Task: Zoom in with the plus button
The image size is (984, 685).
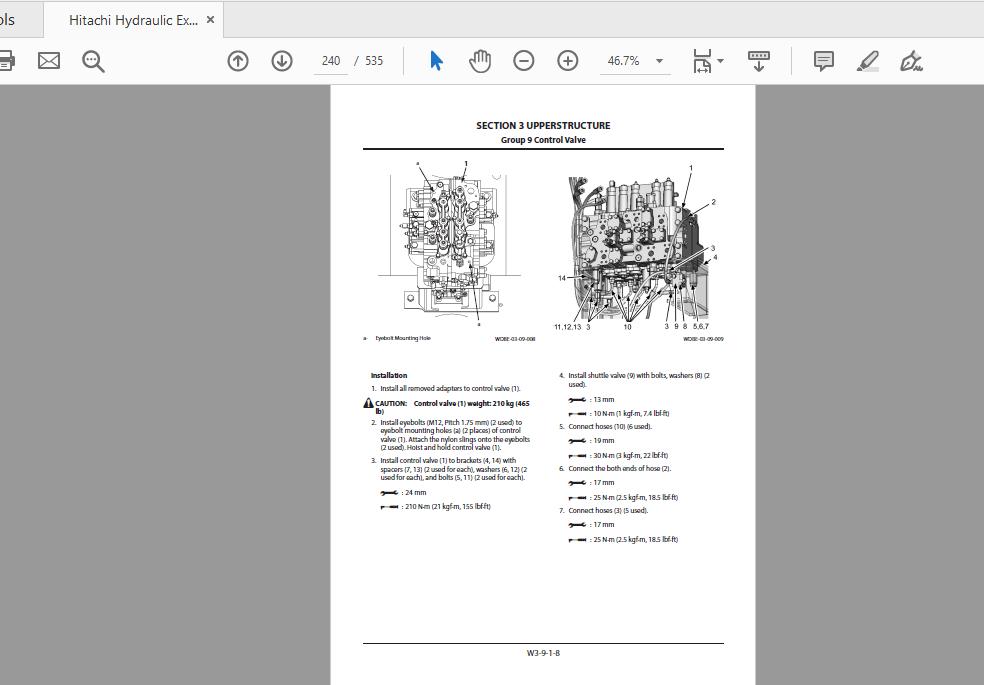Action: pyautogui.click(x=567, y=61)
